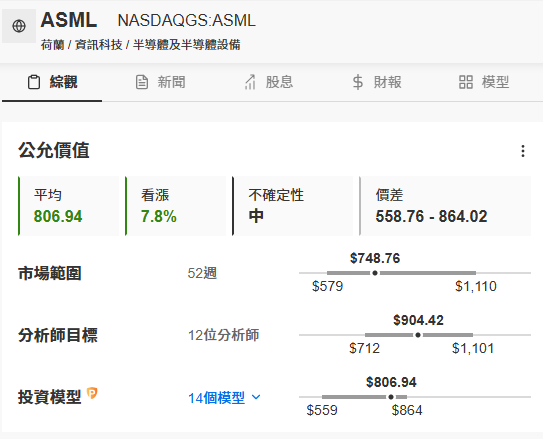Click the investment model slider marker $806.94

391,397
